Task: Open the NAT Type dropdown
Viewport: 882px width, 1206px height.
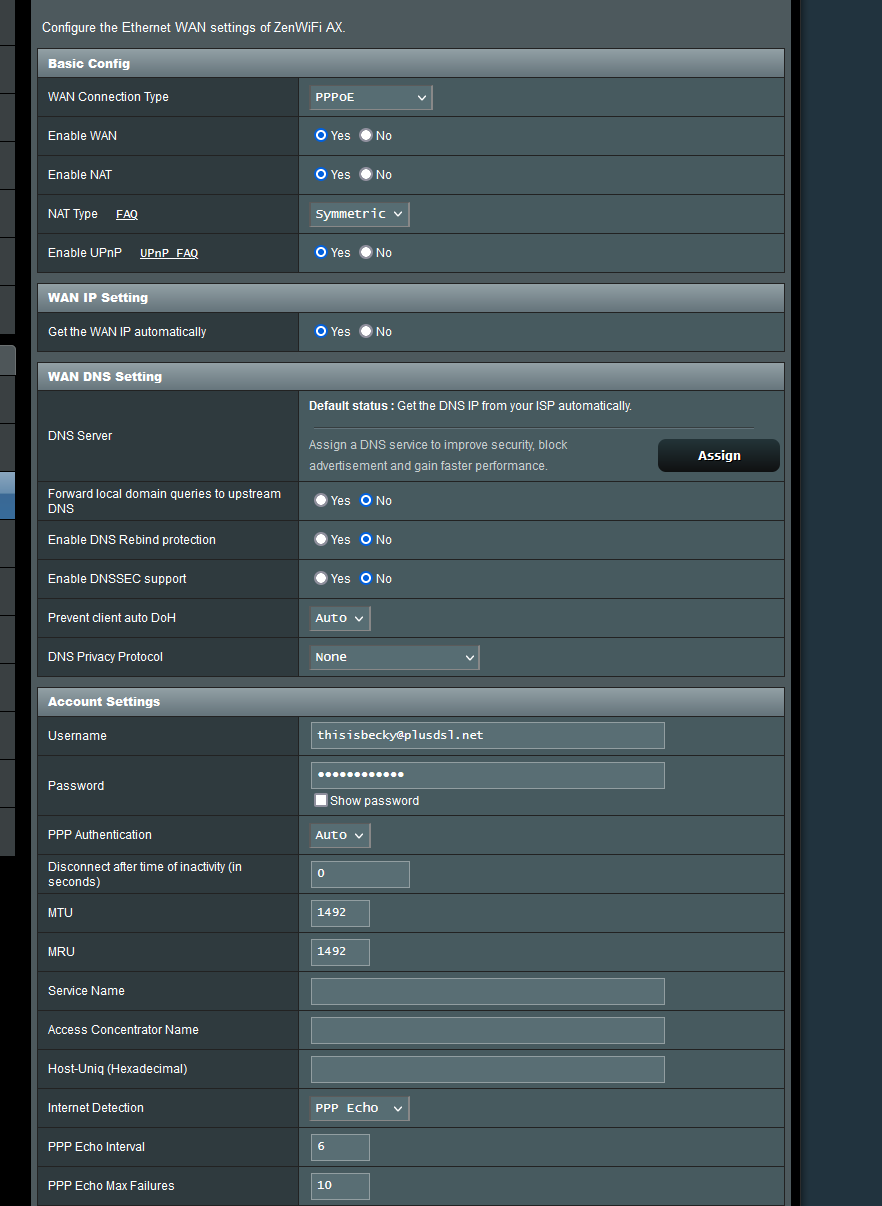Action: [357, 213]
